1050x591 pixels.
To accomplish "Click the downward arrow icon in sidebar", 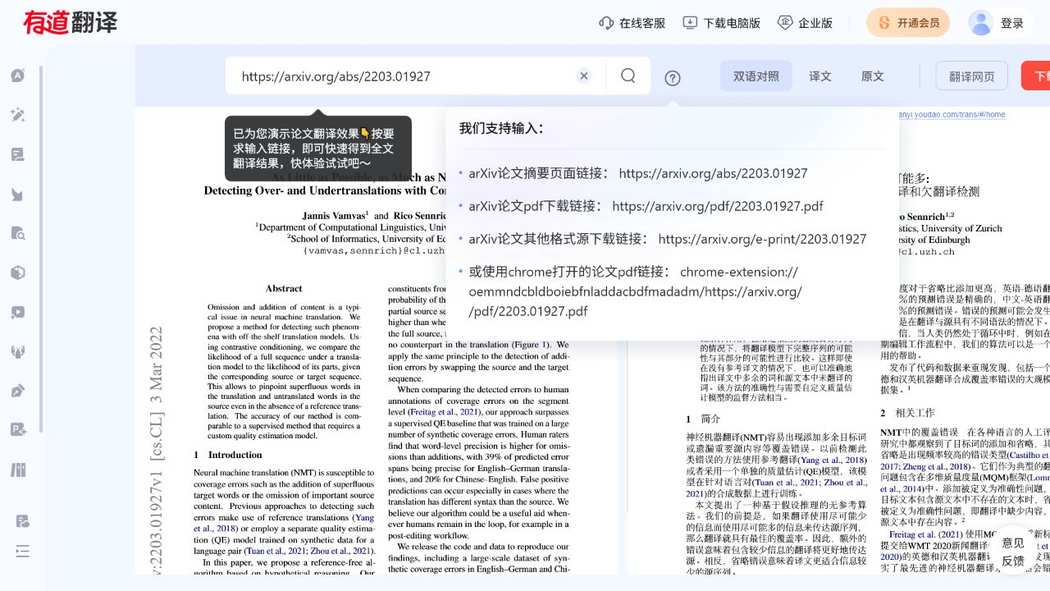I will pos(18,194).
